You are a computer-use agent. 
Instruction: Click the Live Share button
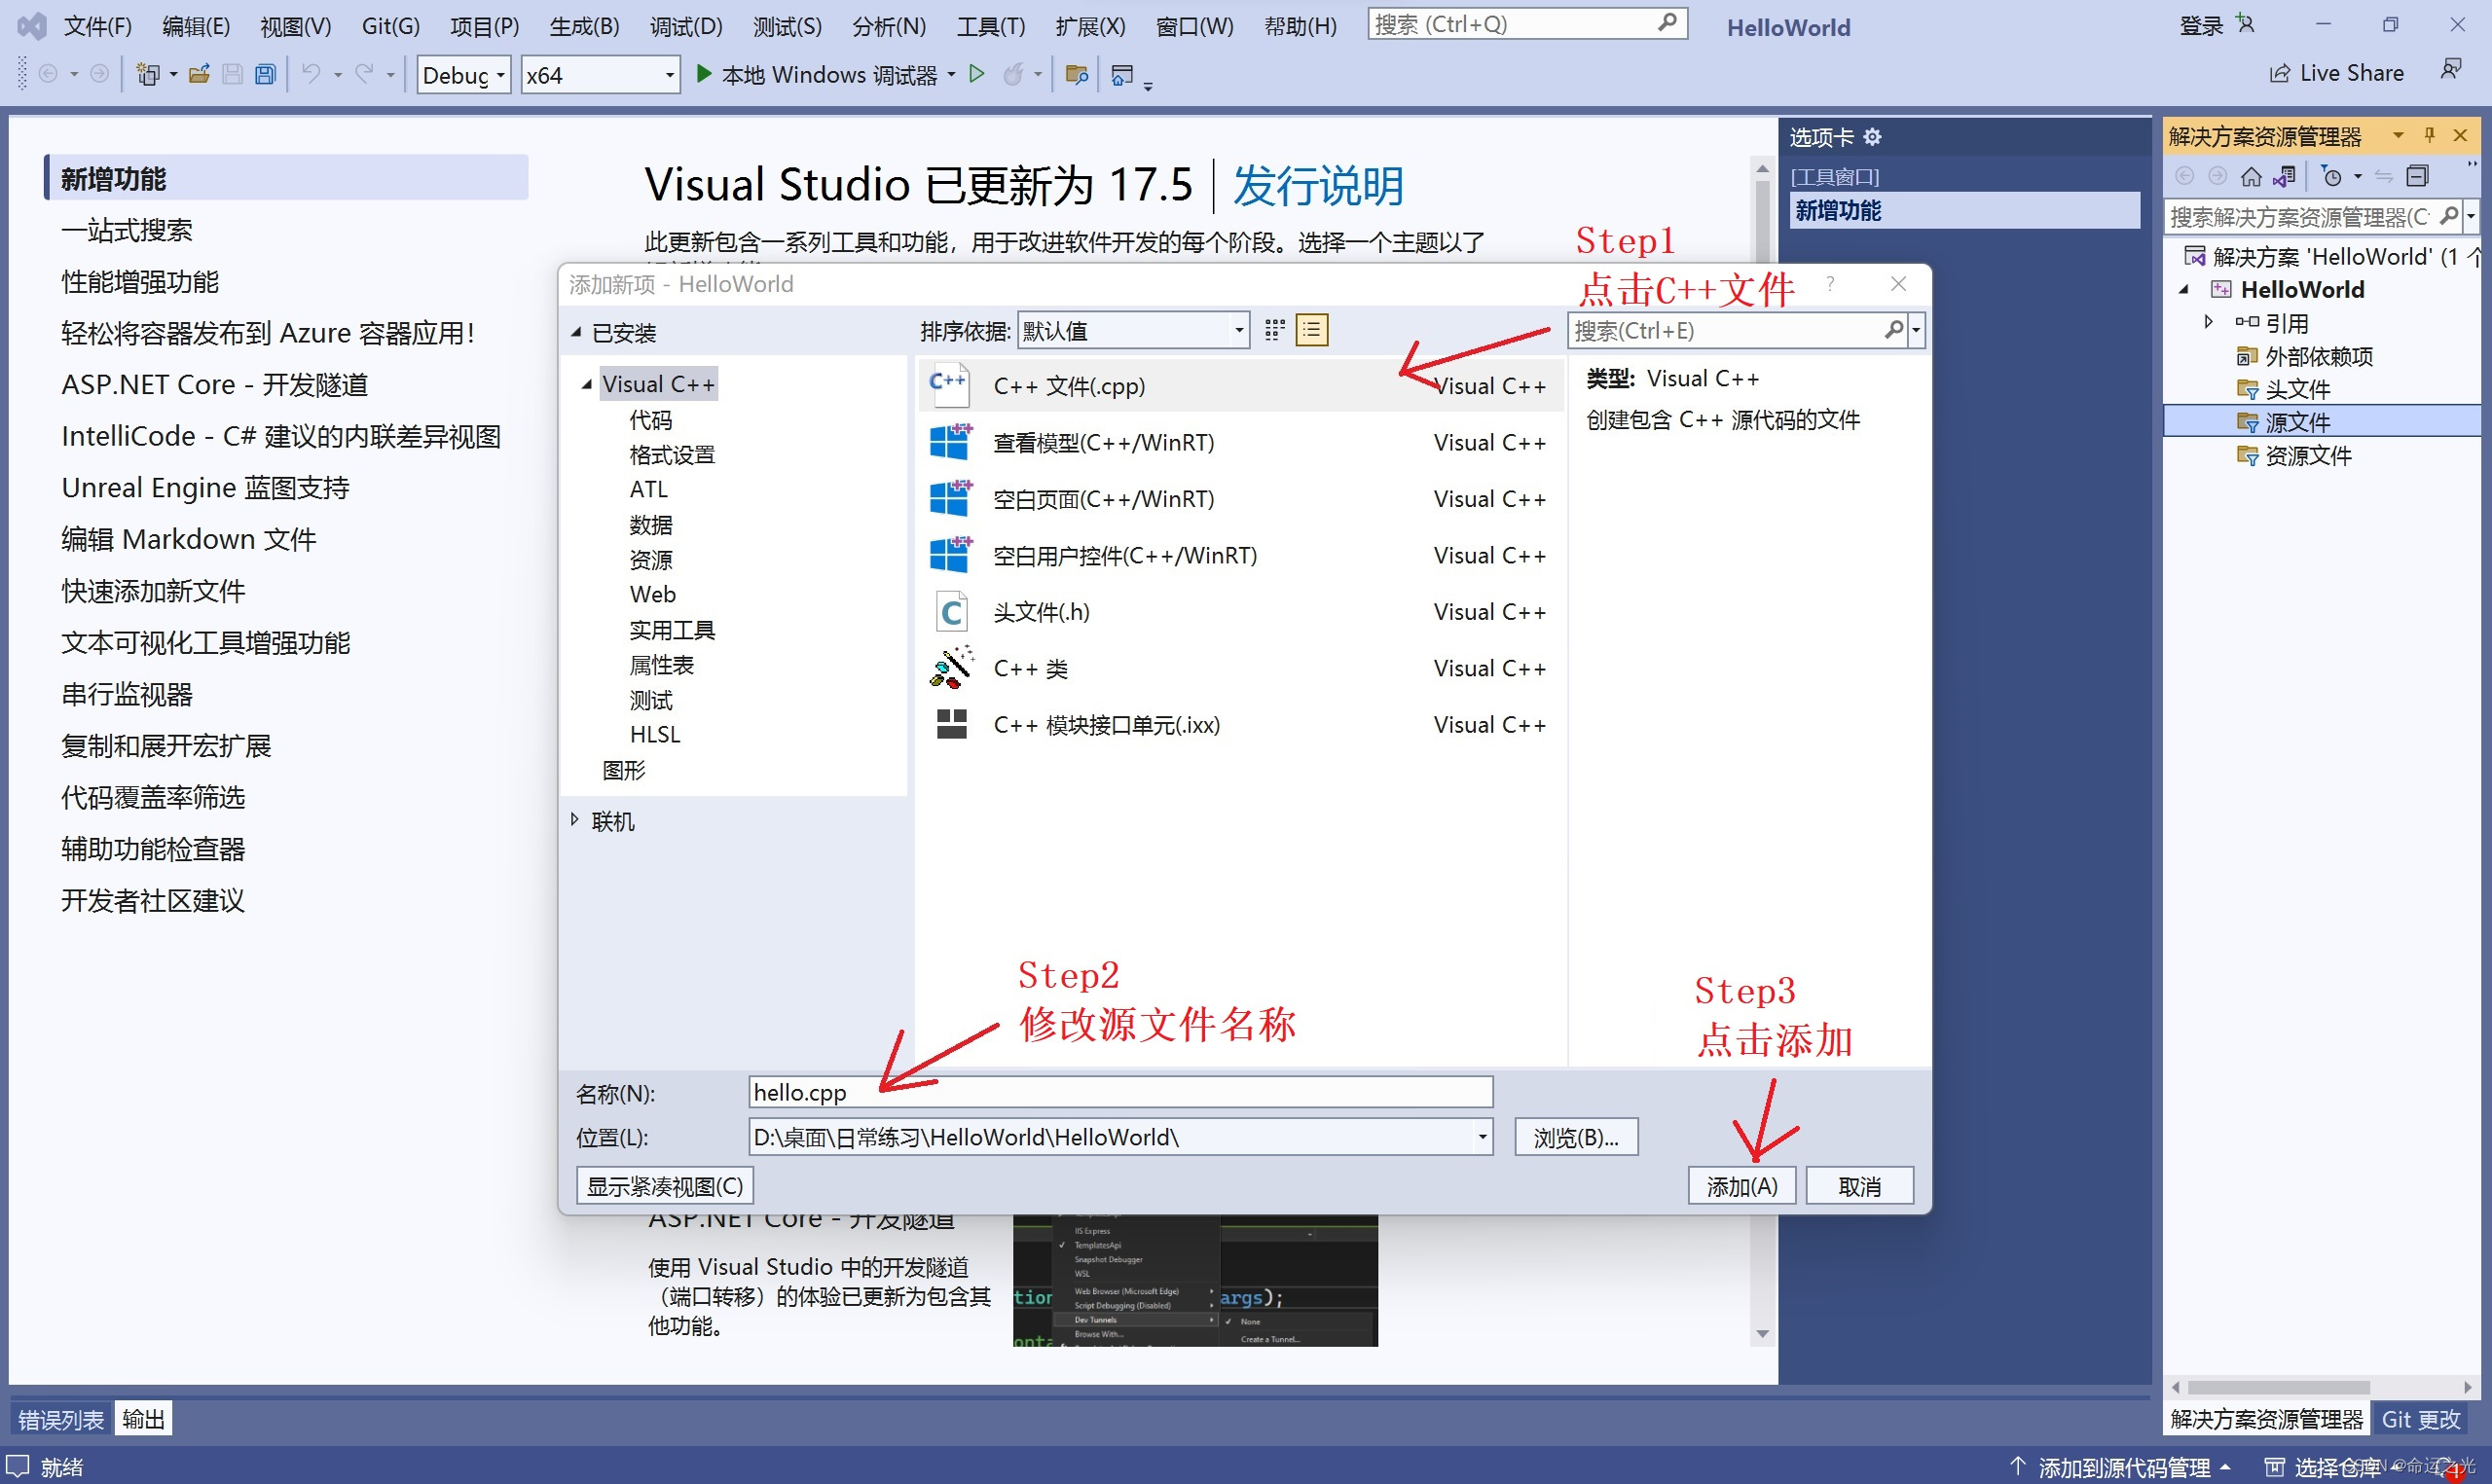pos(2336,73)
